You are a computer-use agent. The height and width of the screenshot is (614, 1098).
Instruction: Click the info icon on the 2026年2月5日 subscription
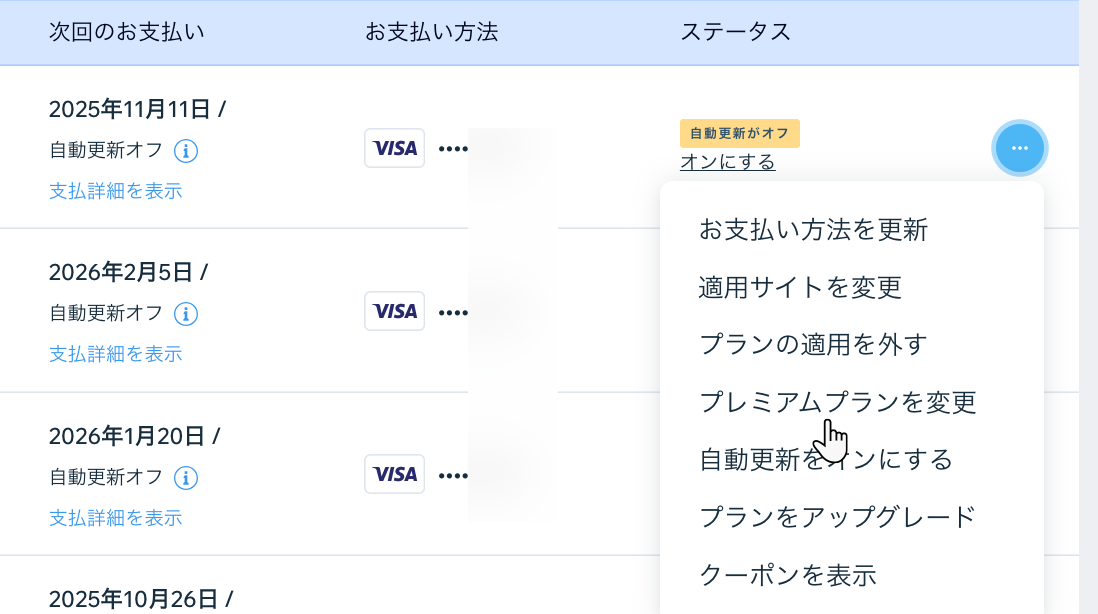(186, 314)
